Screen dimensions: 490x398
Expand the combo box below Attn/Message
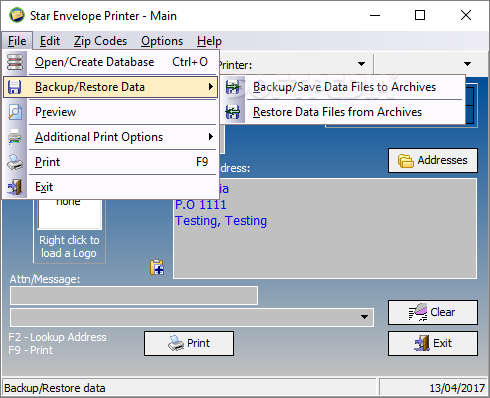coord(364,317)
